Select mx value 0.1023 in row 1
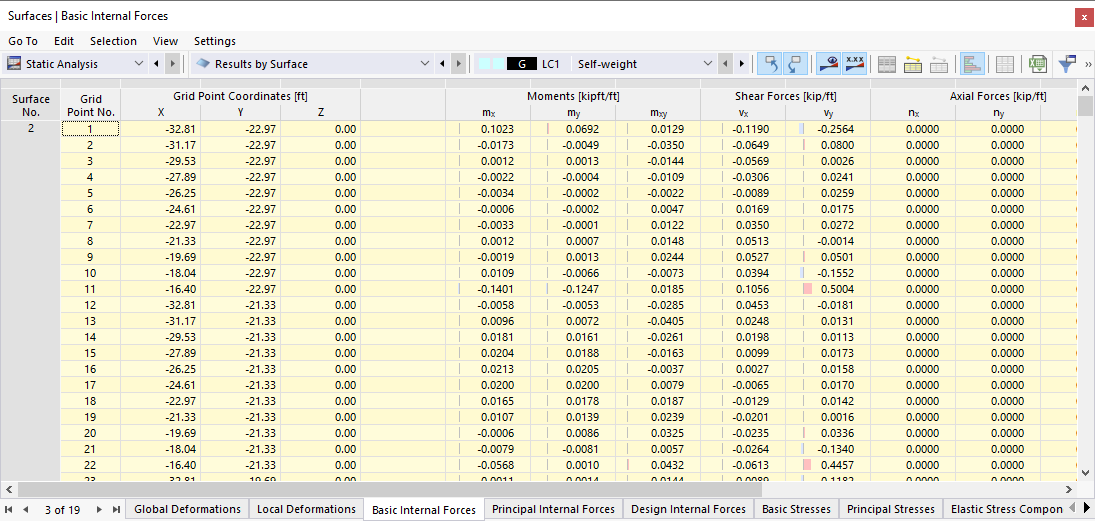 [488, 129]
